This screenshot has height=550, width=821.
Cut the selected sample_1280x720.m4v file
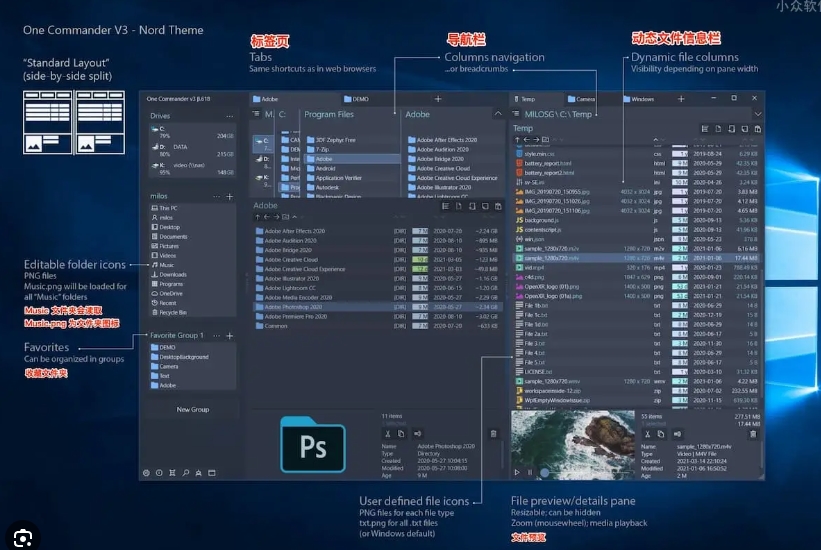click(x=647, y=434)
